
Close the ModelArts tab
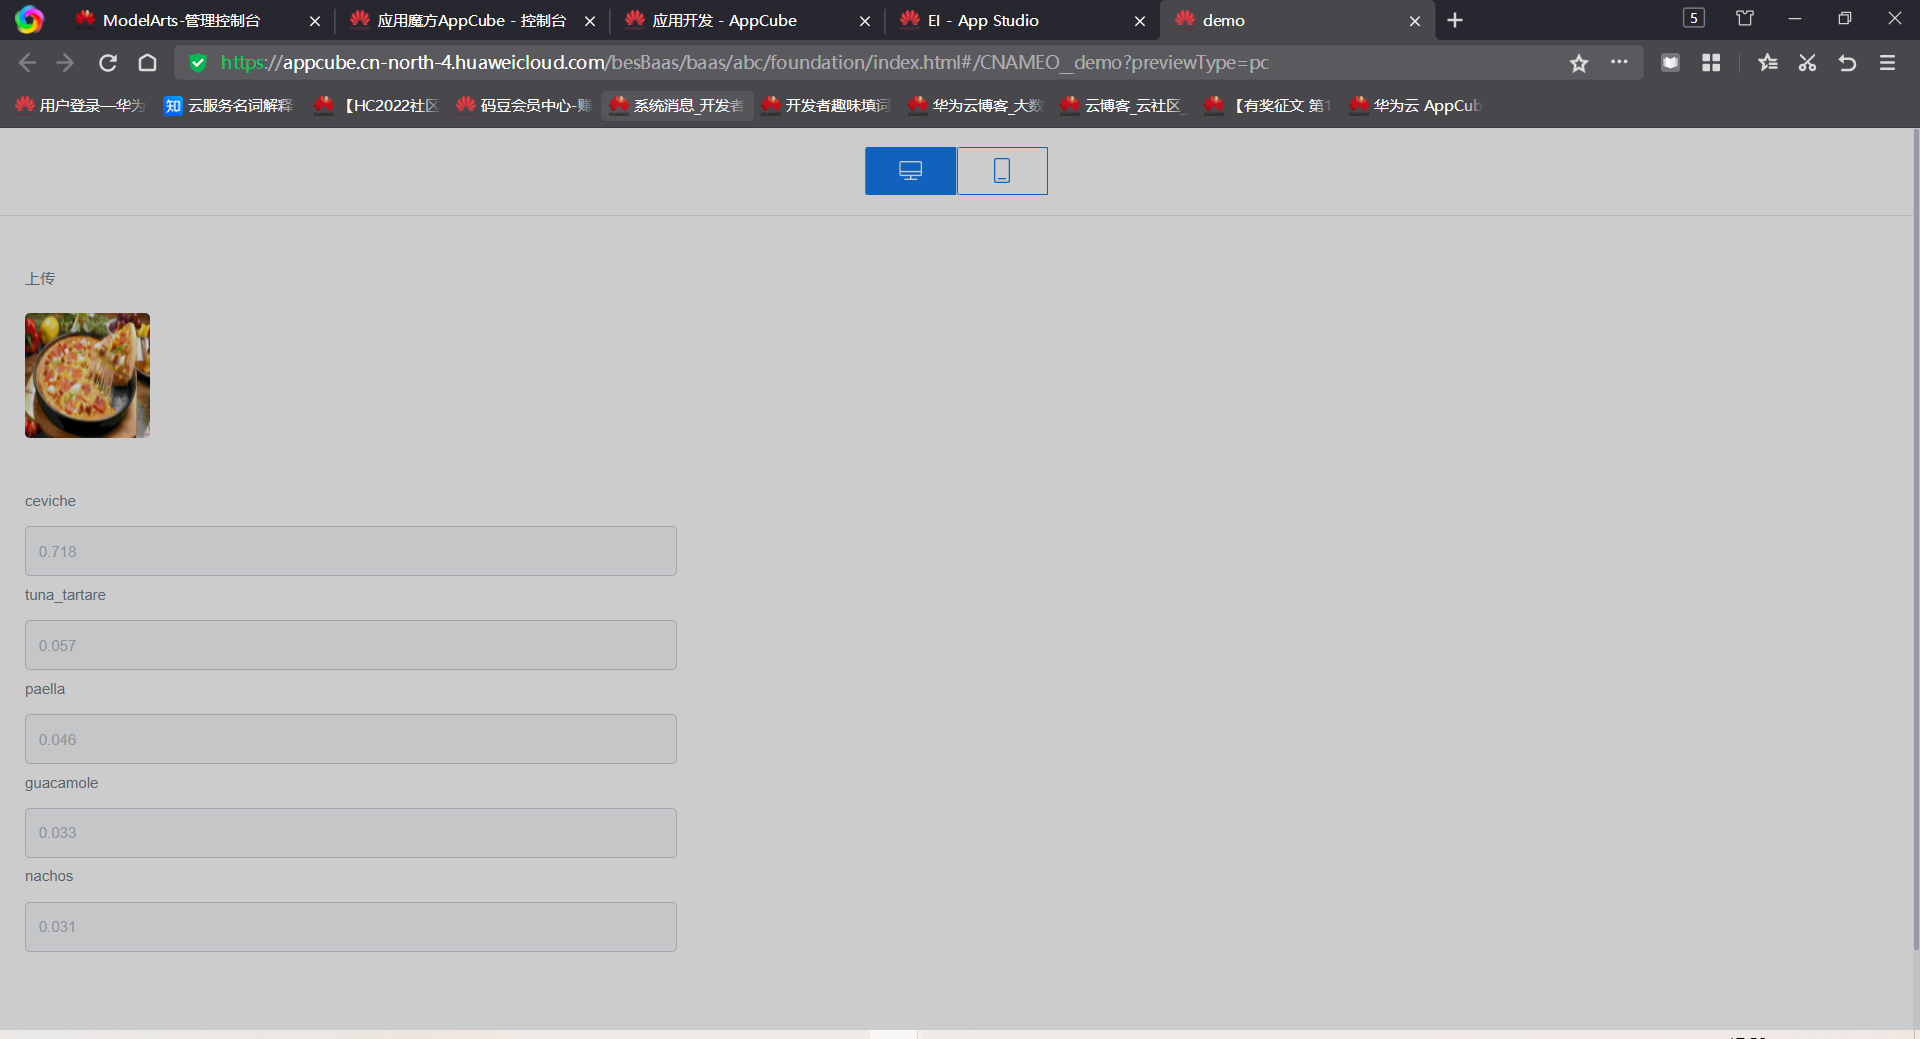click(315, 21)
